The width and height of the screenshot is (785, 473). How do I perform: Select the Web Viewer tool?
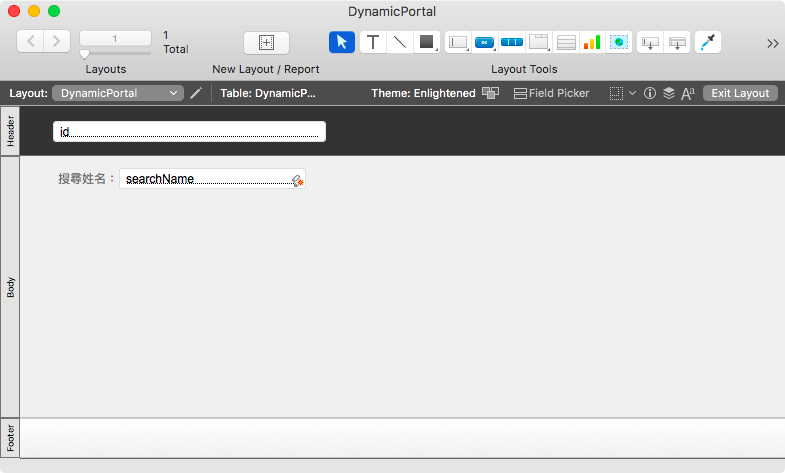[619, 42]
